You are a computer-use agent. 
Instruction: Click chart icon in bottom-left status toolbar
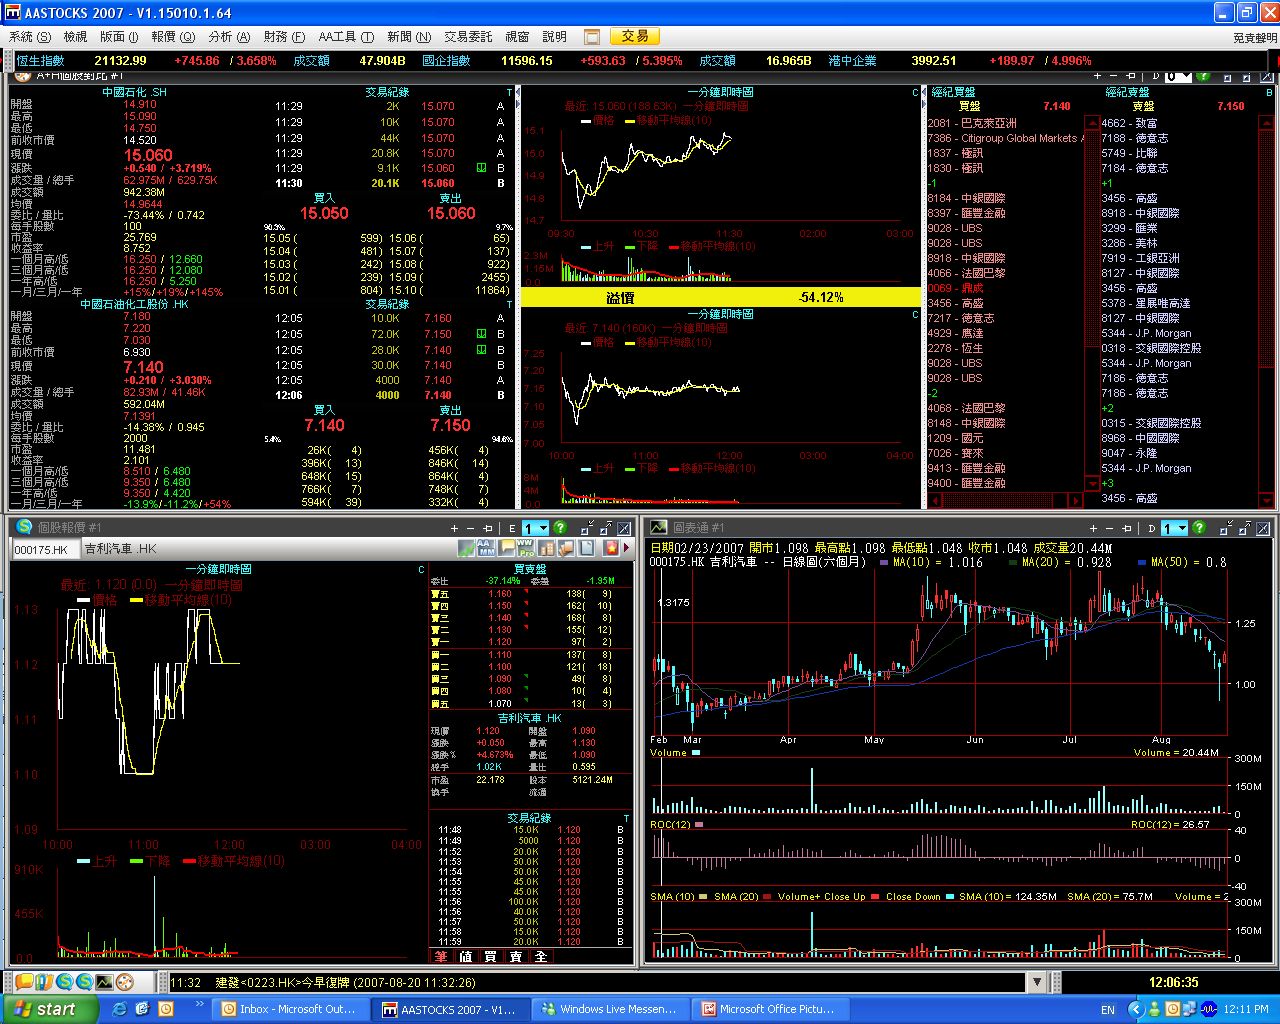104,983
